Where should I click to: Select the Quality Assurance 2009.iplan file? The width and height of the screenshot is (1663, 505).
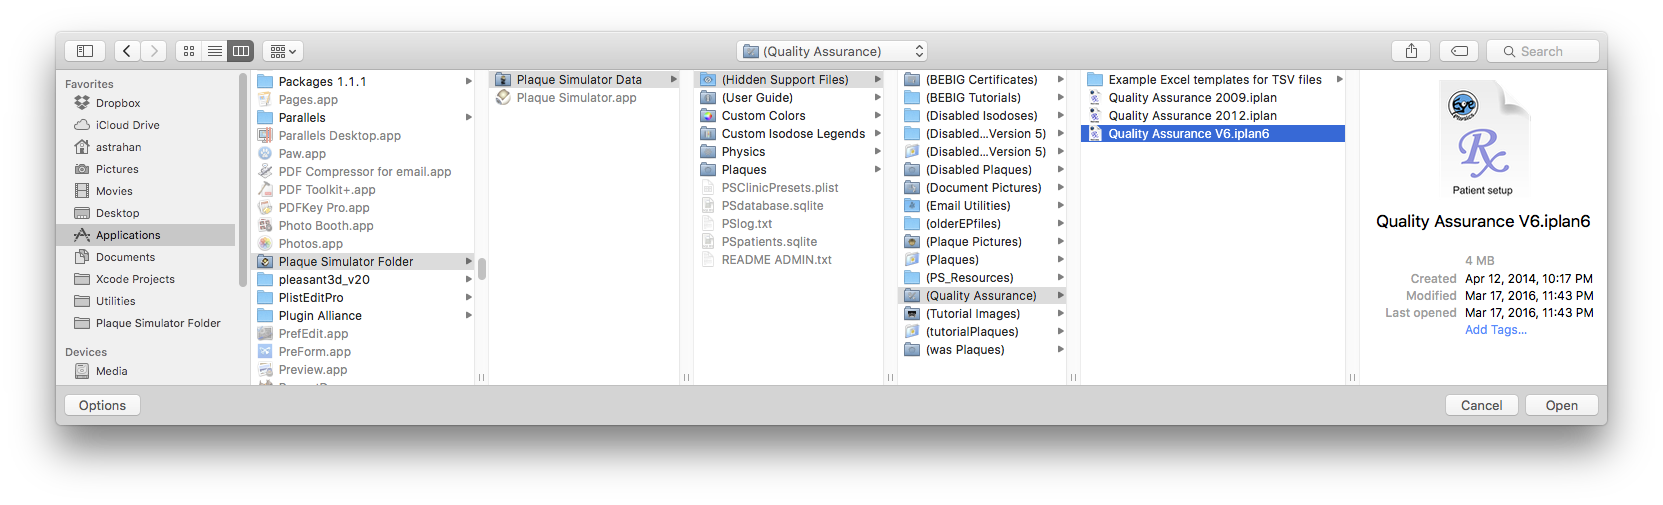1192,98
